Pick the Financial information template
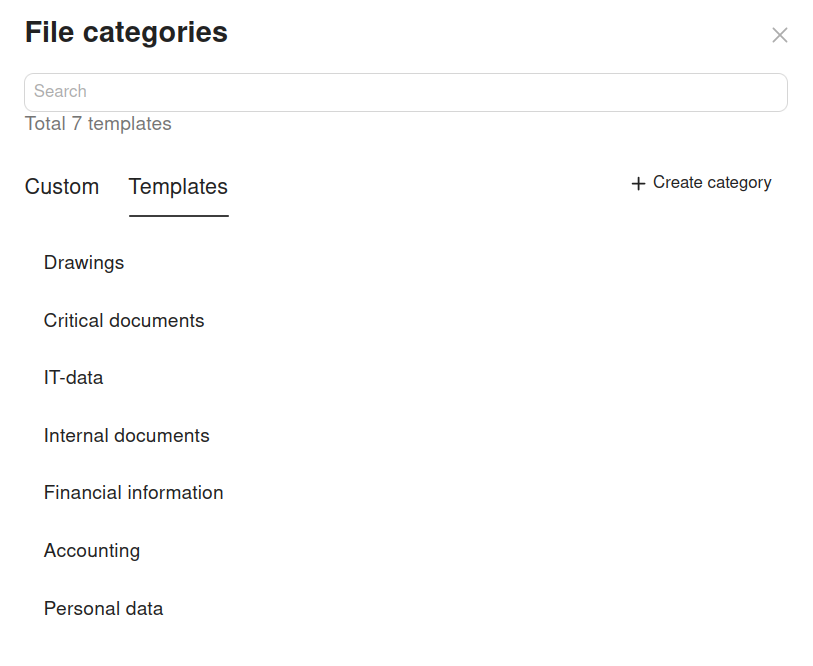This screenshot has width=813, height=666. [x=134, y=493]
